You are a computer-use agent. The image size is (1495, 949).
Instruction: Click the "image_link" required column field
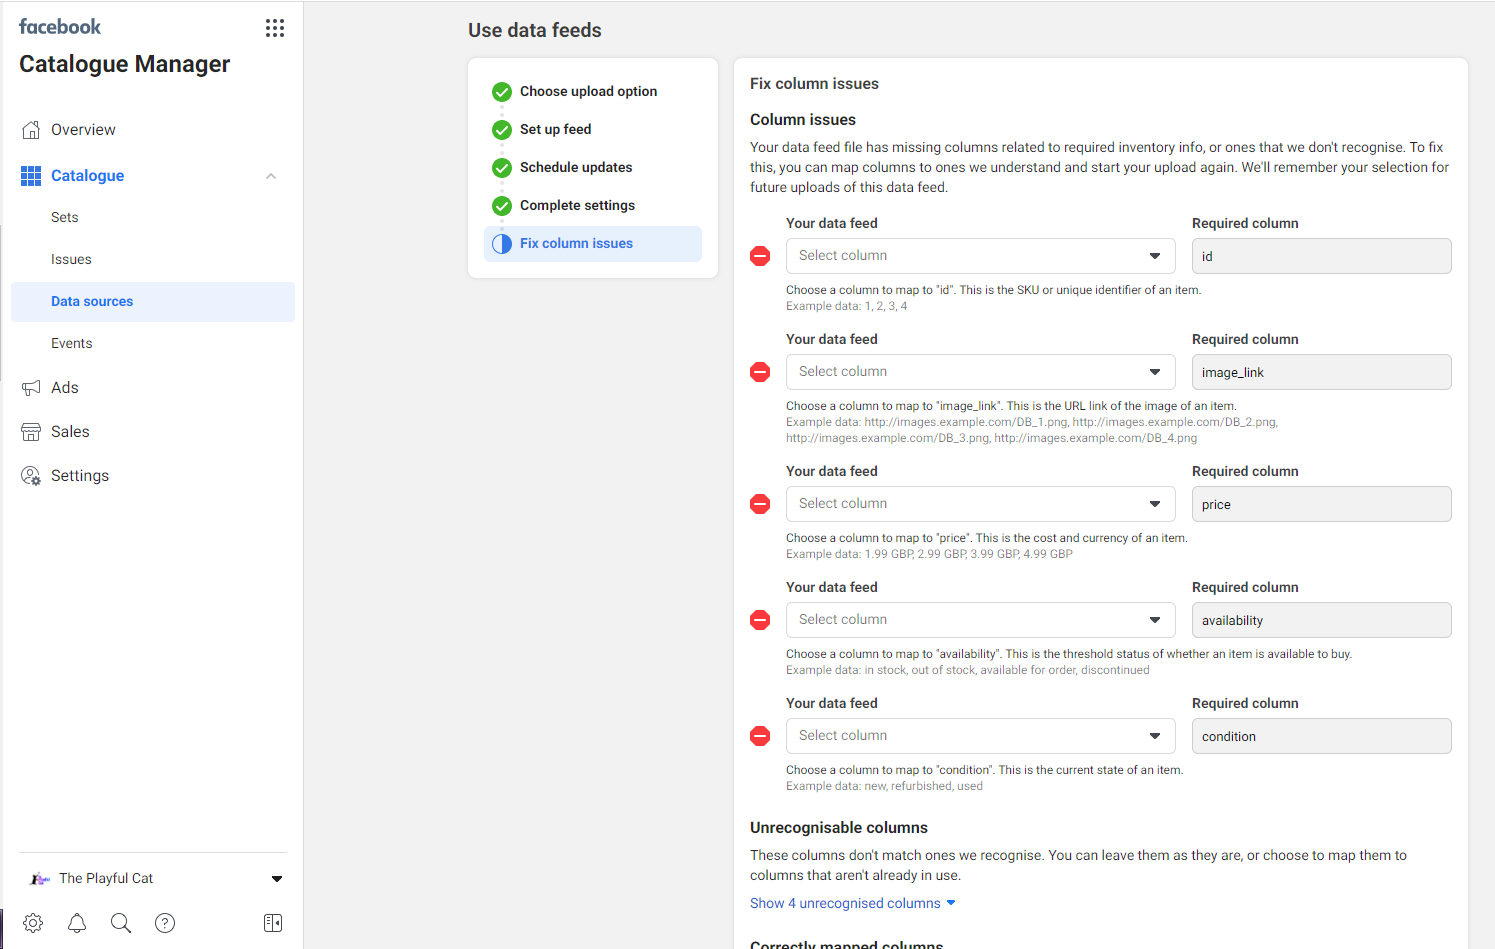pyautogui.click(x=1321, y=372)
